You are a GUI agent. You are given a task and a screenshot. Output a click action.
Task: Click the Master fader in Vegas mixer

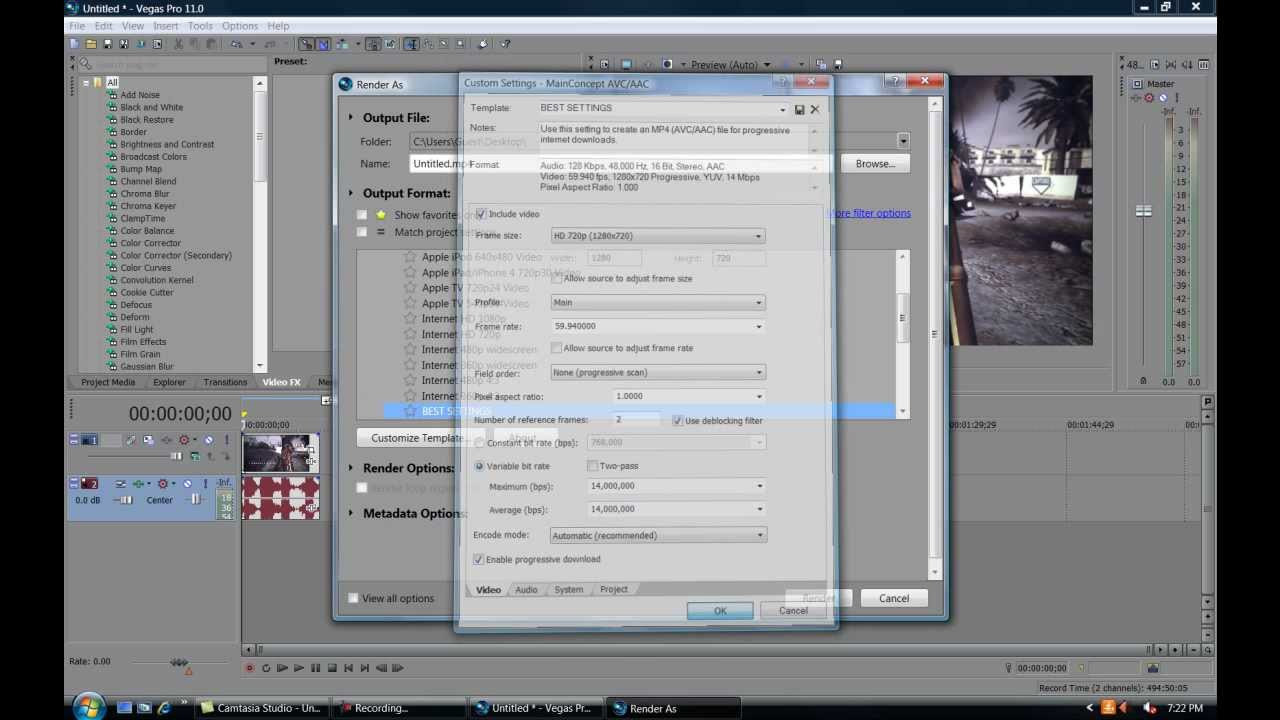(x=1143, y=211)
